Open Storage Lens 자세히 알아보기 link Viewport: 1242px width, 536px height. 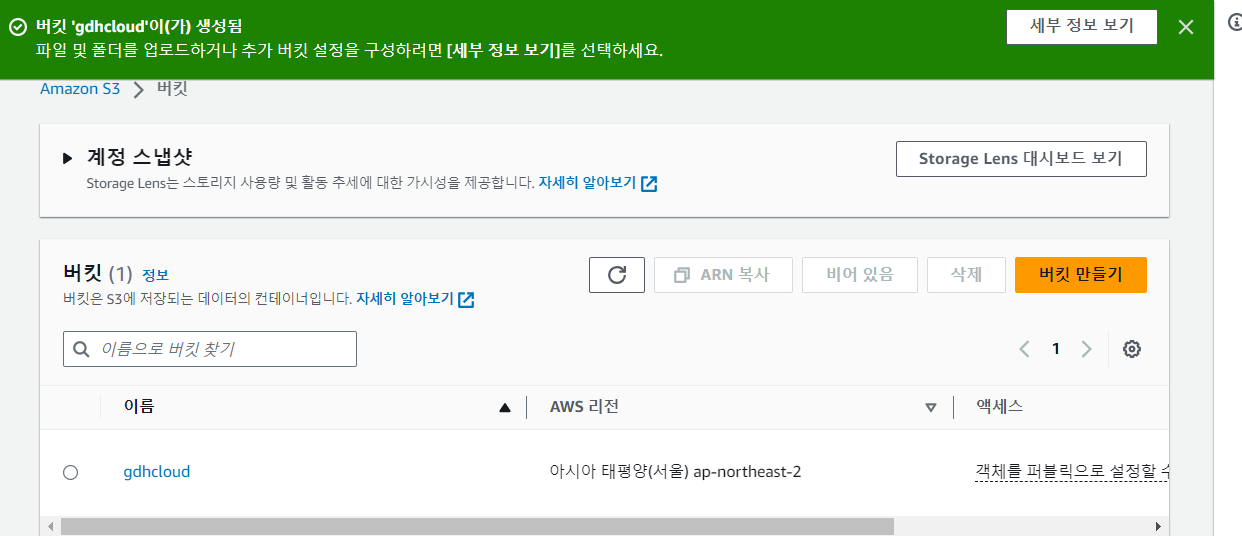click(587, 184)
